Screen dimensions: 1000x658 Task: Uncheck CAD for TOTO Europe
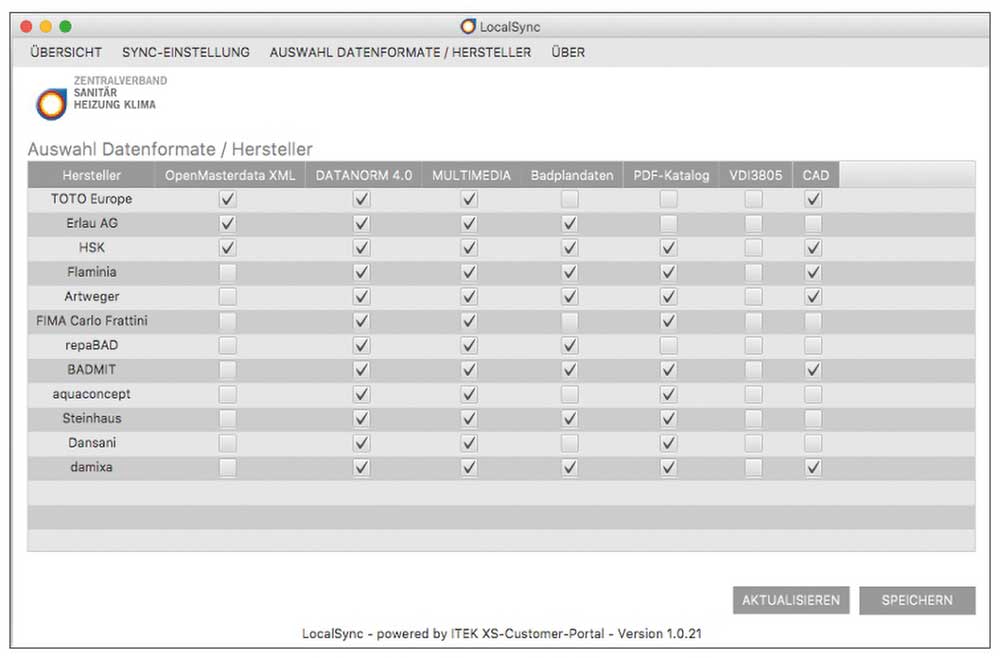pos(812,199)
